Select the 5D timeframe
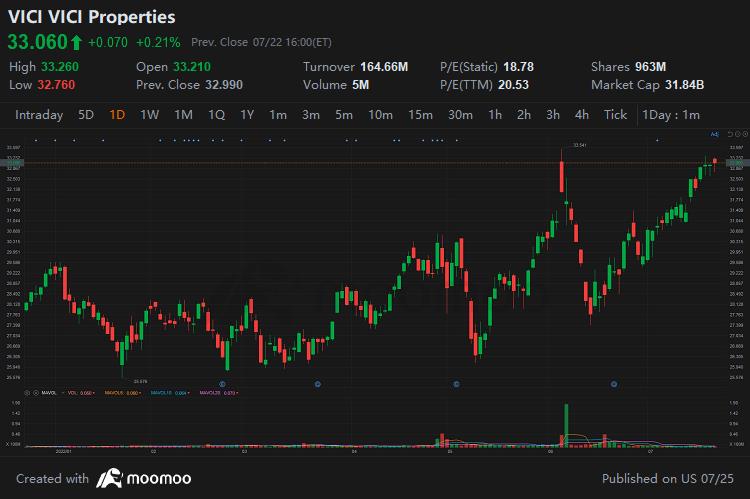Viewport: 750px width, 499px height. [x=86, y=115]
